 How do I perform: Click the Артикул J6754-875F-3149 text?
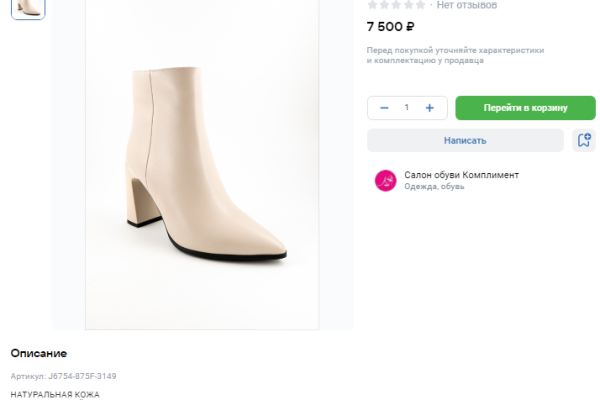coord(63,376)
